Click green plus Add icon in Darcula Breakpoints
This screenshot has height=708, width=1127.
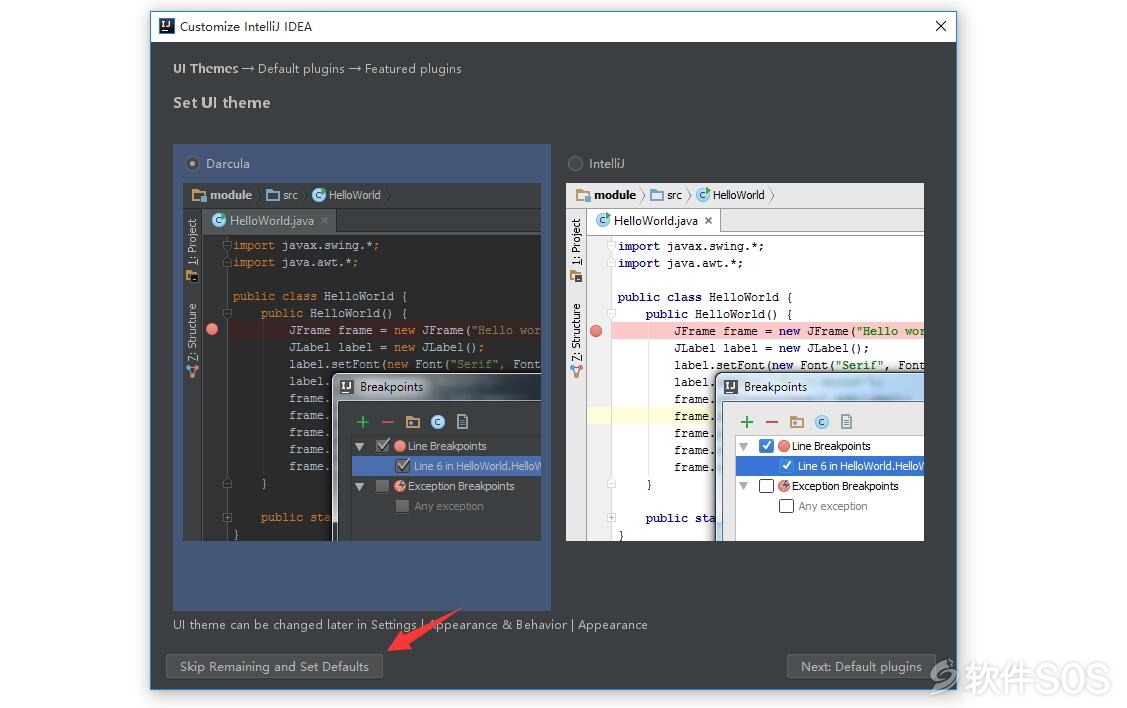363,422
